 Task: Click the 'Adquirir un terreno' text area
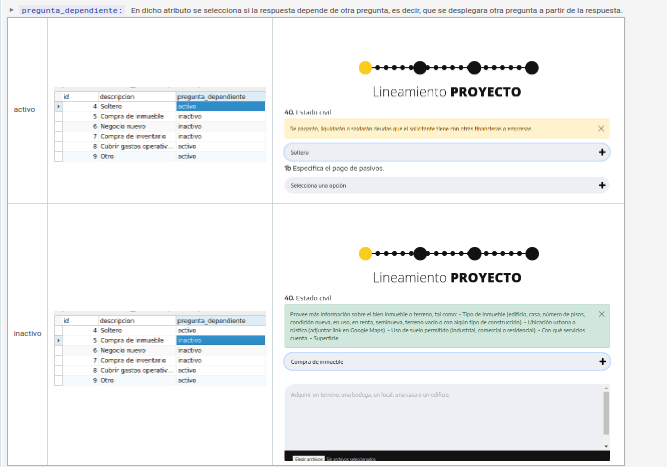tap(440, 415)
